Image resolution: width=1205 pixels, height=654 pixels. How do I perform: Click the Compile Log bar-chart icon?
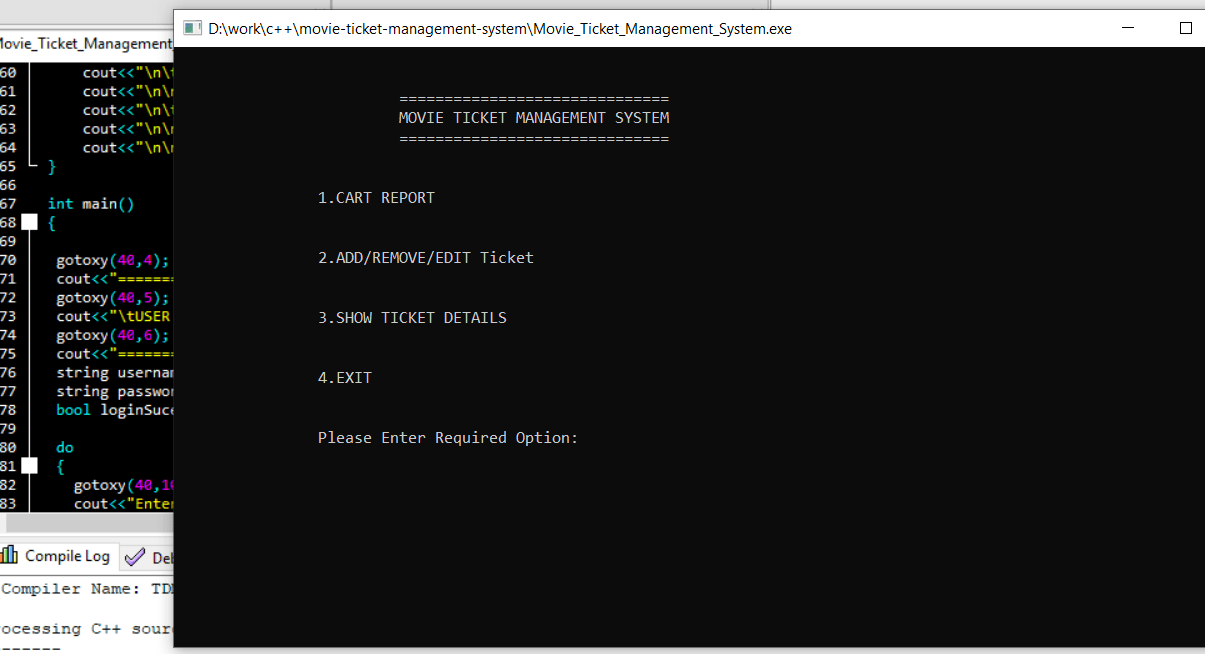click(x=10, y=556)
